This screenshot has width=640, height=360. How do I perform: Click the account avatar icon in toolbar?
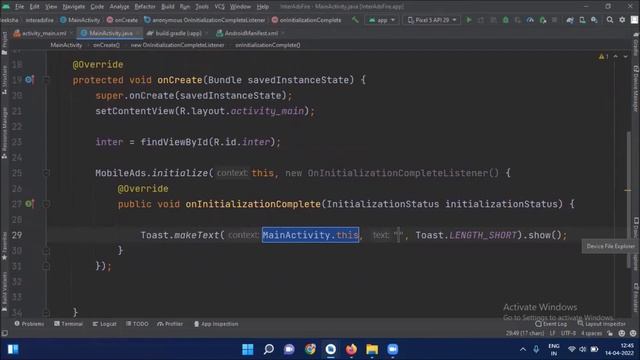coord(634,20)
